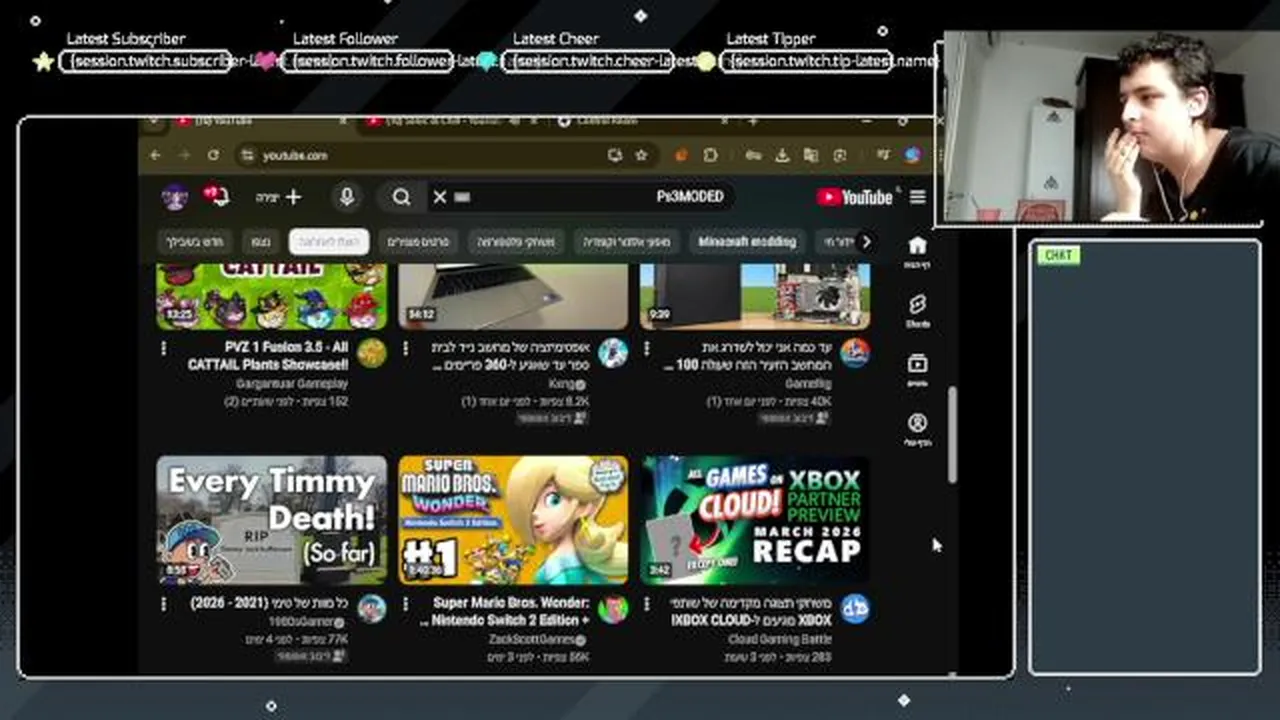The image size is (1280, 720).
Task: Open the notifications bell
Action: 217,196
